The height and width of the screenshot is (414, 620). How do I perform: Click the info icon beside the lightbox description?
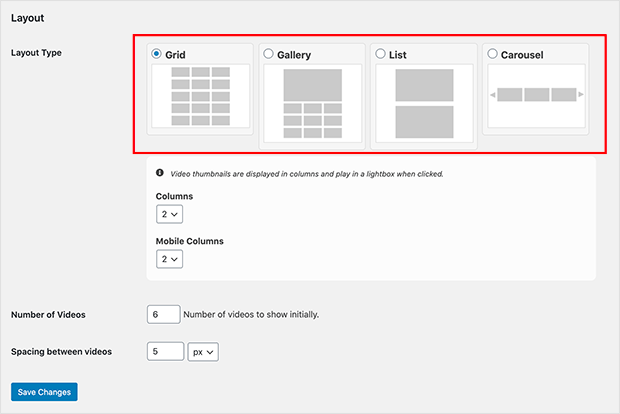[x=160, y=173]
